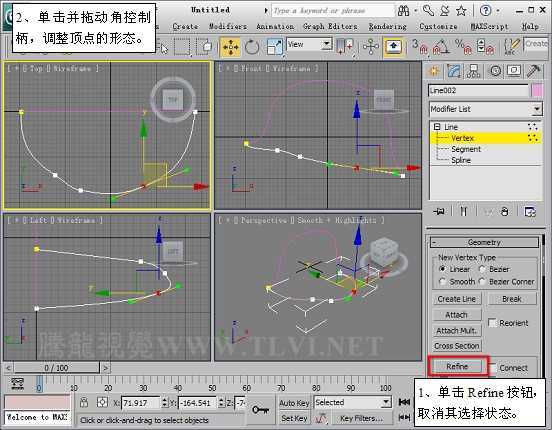Screen dimensions: 552x430
Task: Select the Scale transform tool
Action: [274, 47]
